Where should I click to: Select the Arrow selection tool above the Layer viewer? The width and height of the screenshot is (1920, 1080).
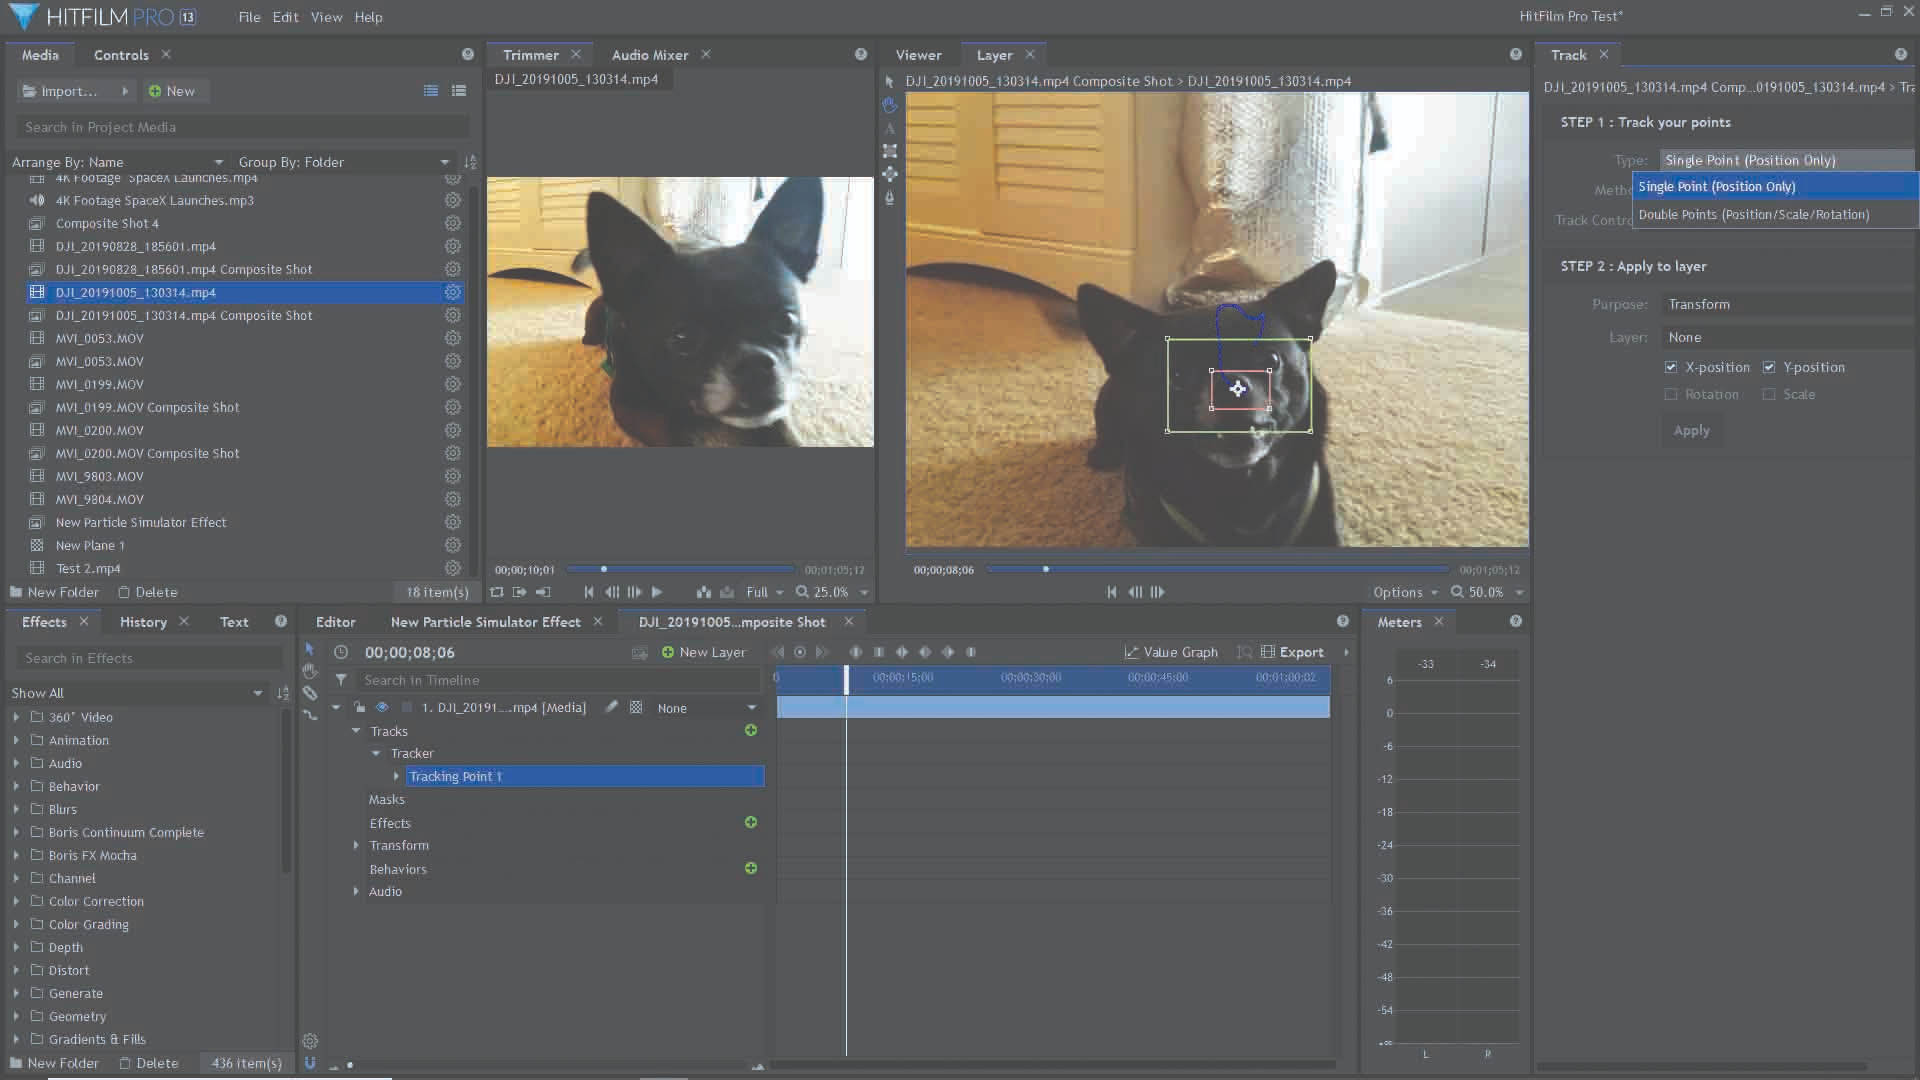[889, 81]
